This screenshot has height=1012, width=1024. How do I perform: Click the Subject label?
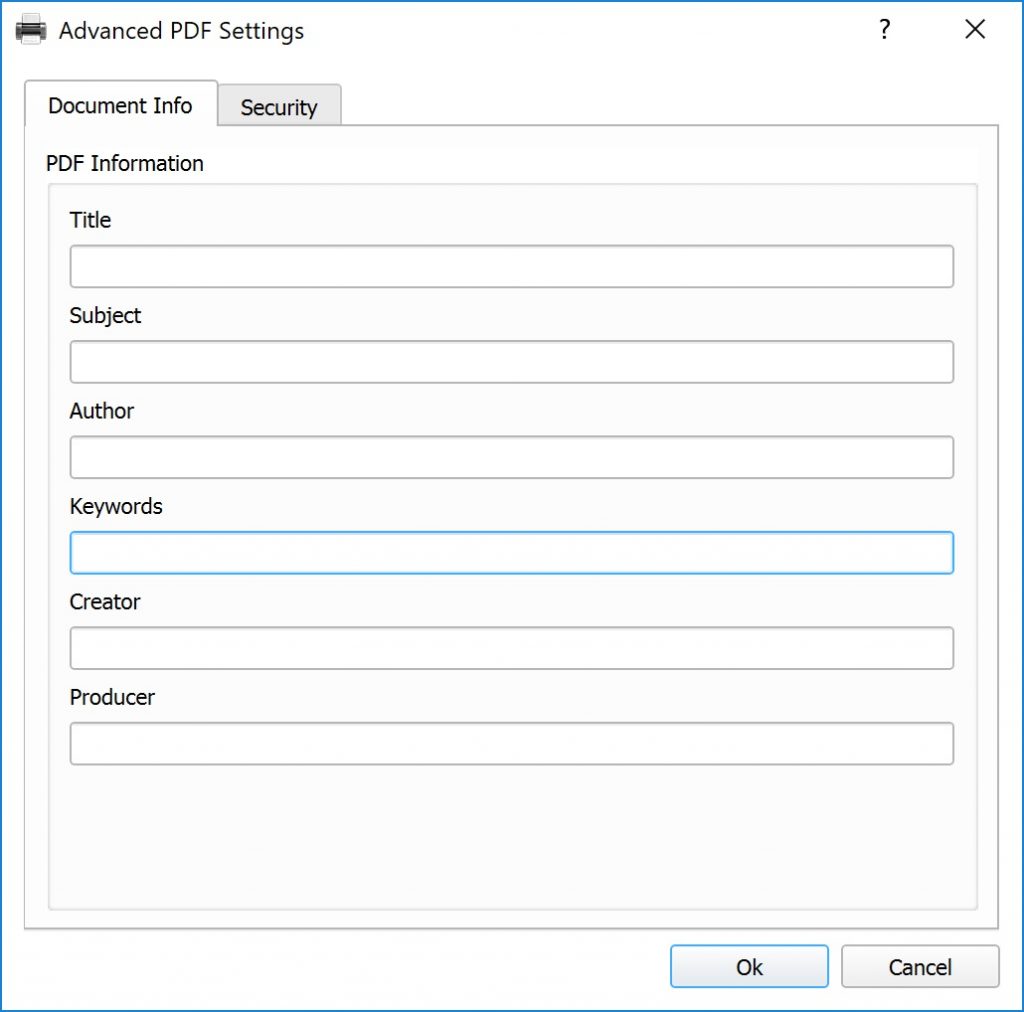coord(104,316)
